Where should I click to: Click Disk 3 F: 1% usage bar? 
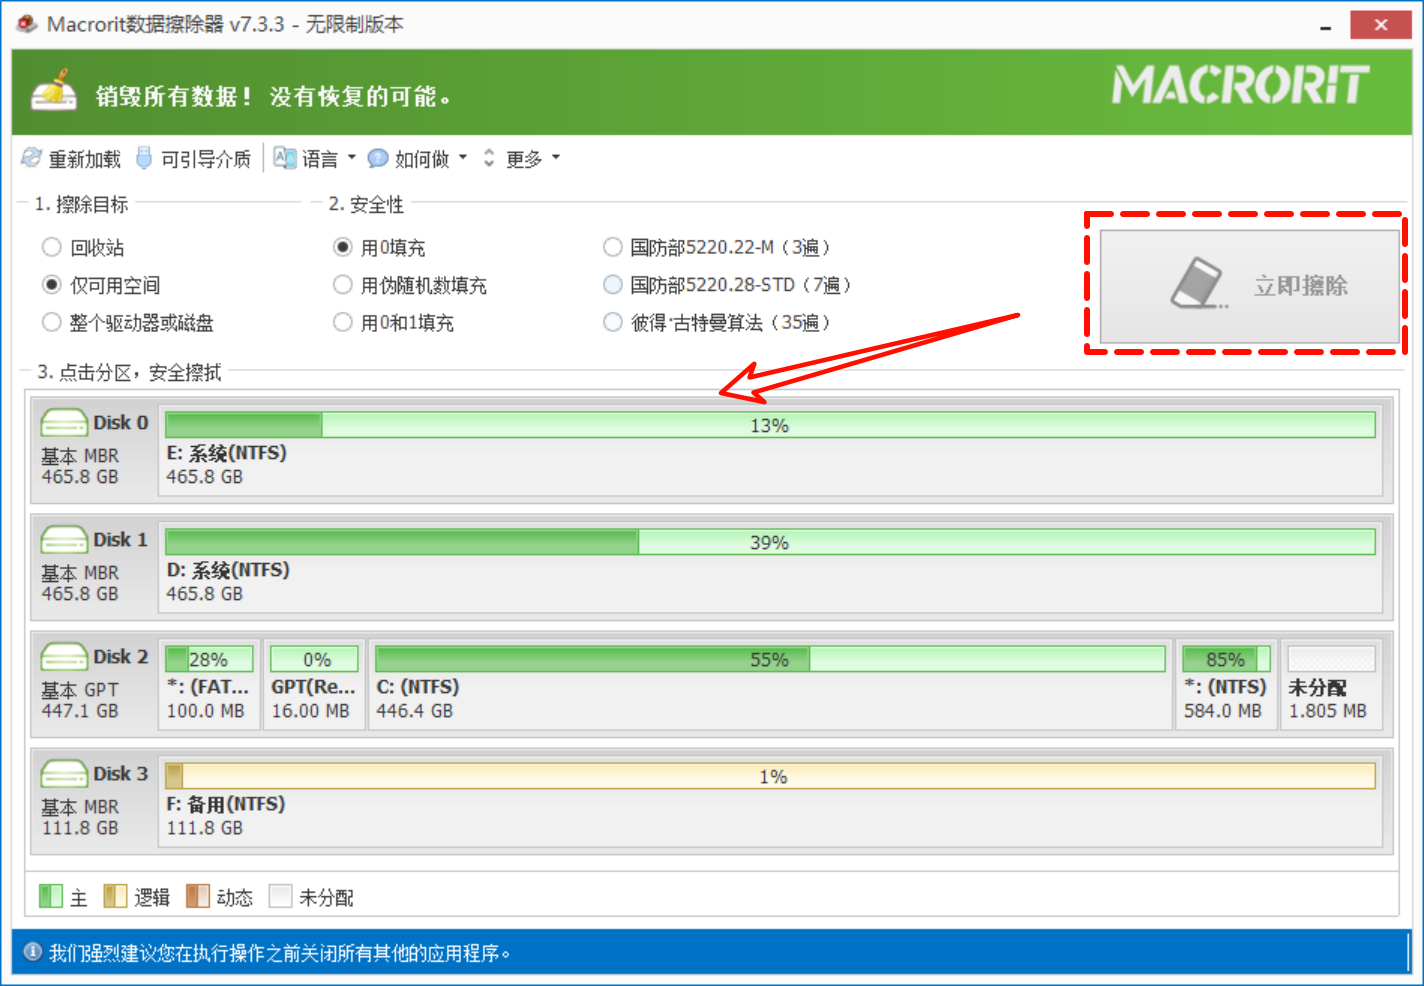pyautogui.click(x=770, y=776)
